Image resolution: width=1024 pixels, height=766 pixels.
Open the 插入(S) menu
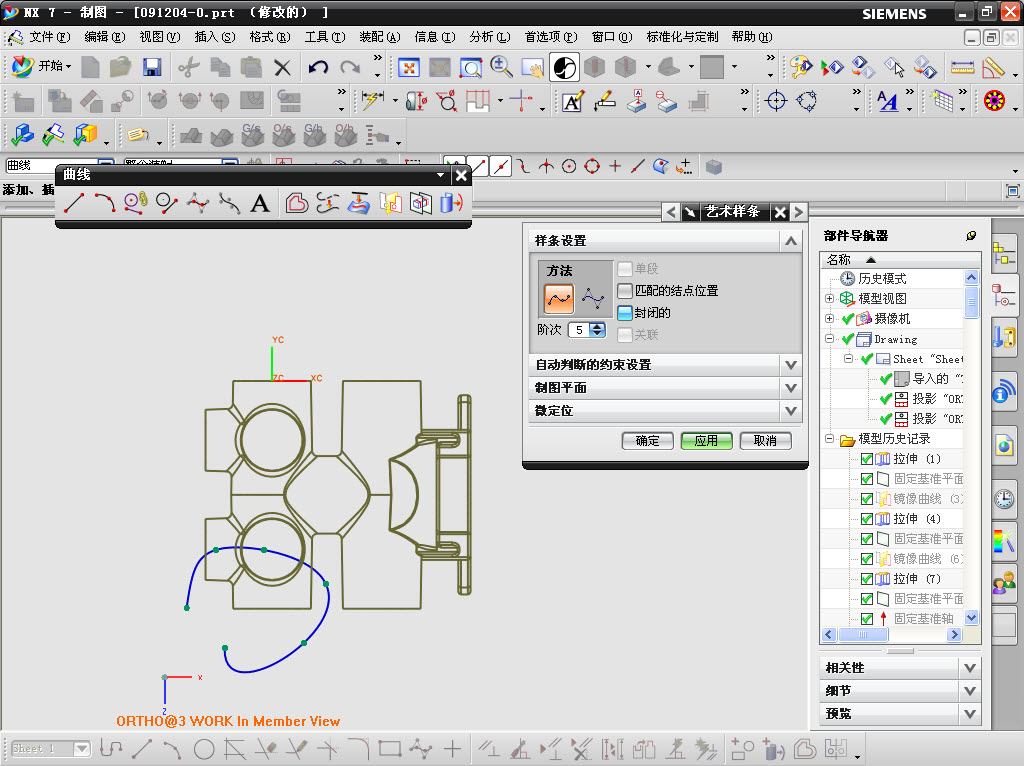(x=214, y=37)
